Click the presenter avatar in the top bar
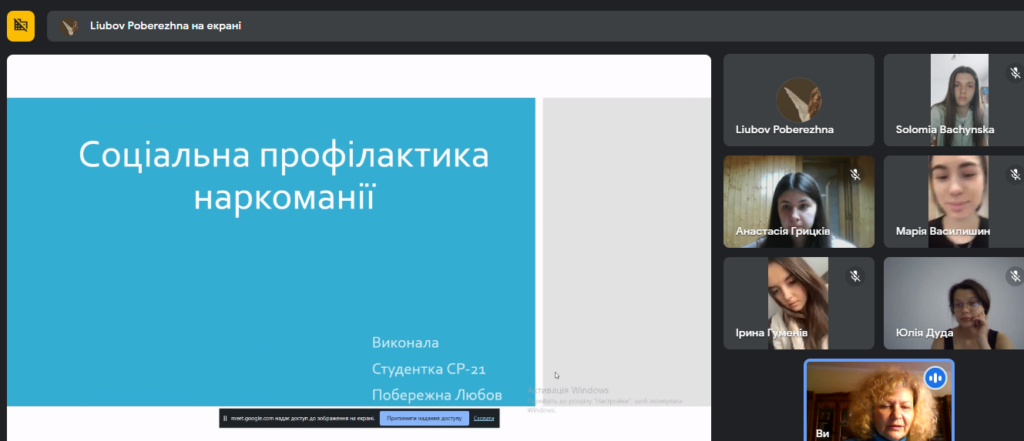 (x=68, y=27)
